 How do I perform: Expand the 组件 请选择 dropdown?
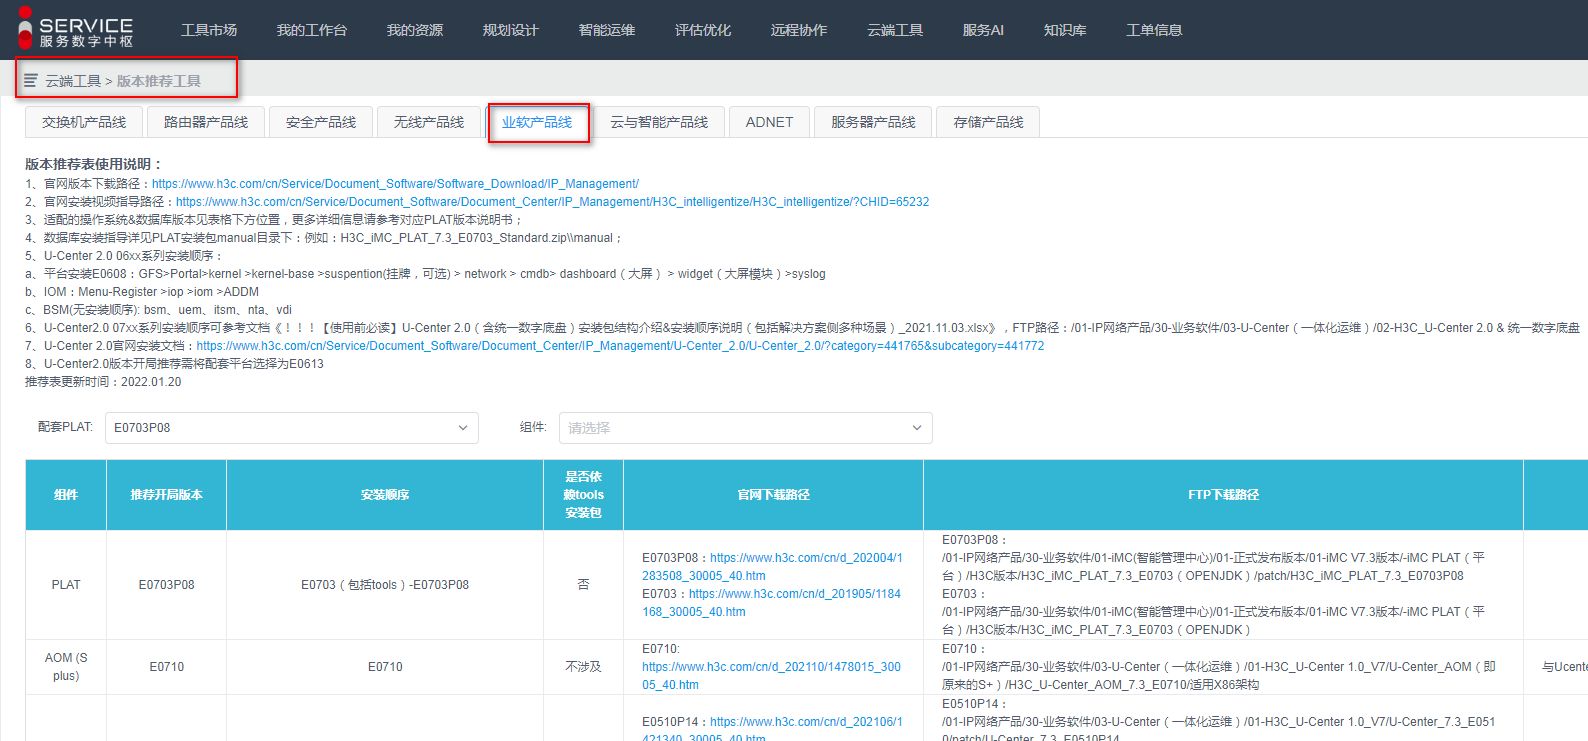click(745, 428)
